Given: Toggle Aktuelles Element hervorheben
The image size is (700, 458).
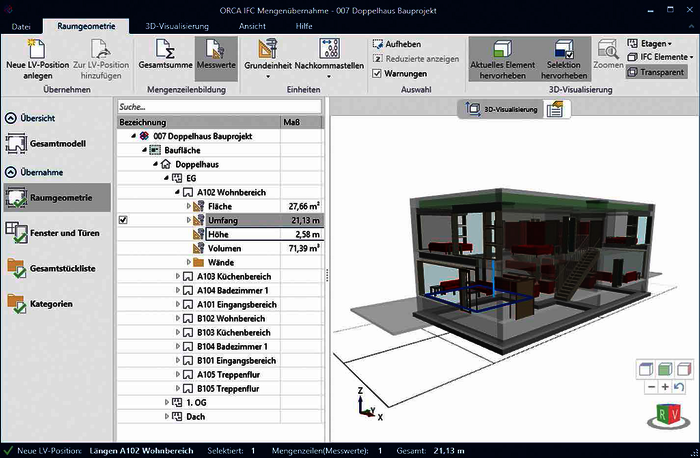Looking at the screenshot, I should [502, 59].
